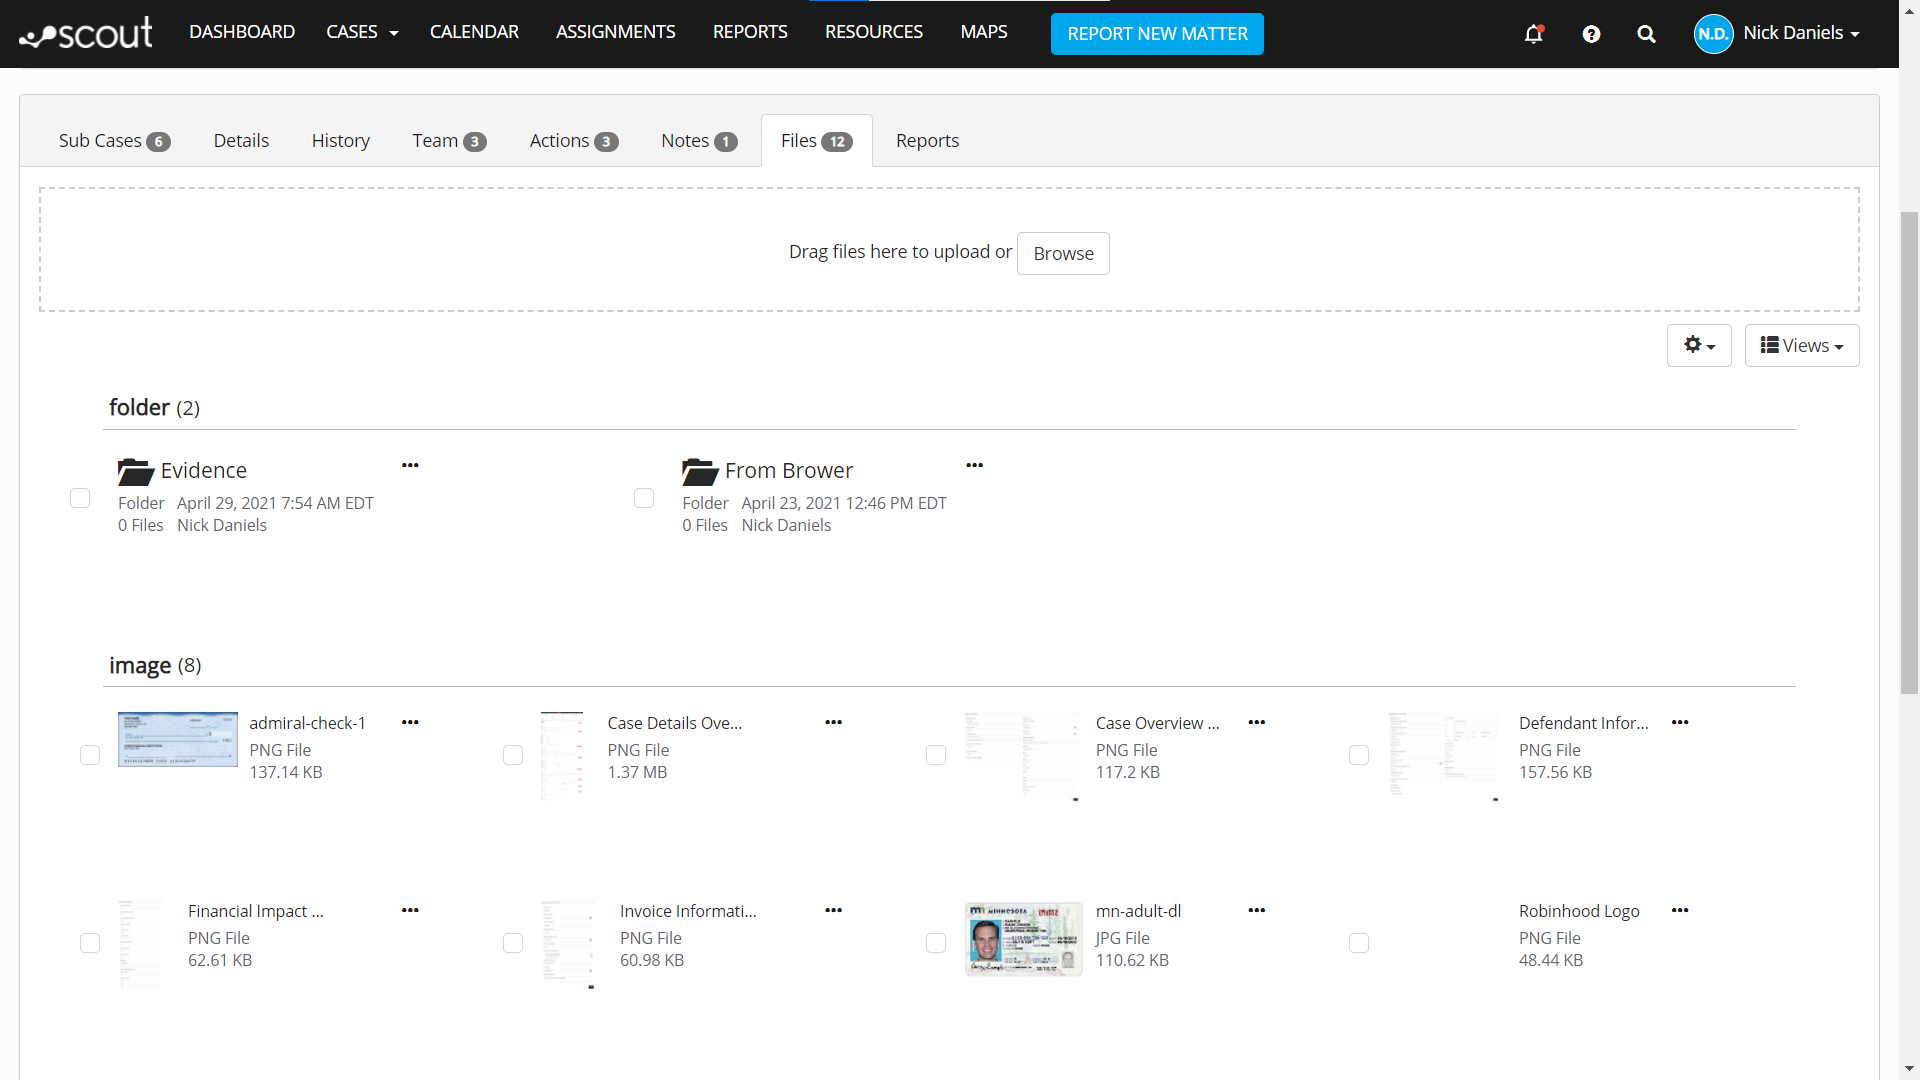Click the Browse upload button

click(1063, 253)
